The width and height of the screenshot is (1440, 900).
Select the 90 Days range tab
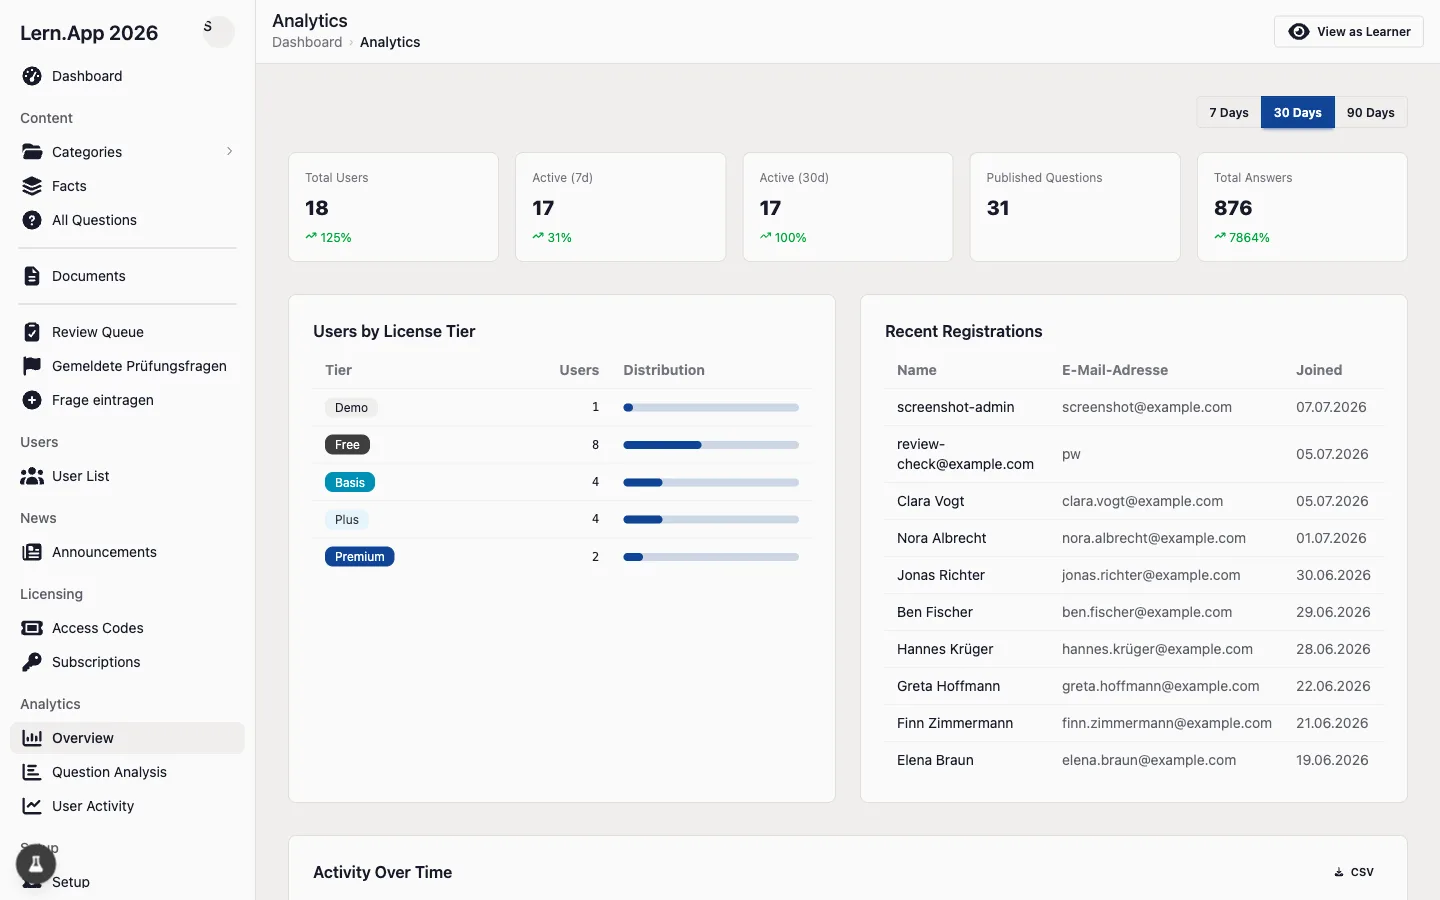tap(1371, 113)
